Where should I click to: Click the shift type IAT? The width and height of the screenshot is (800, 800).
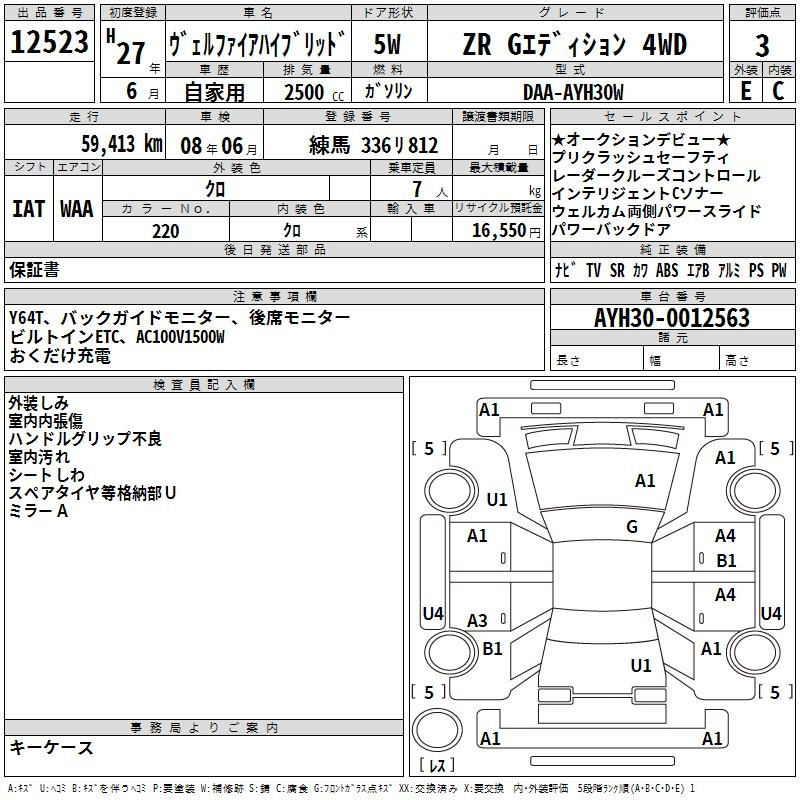click(x=29, y=209)
